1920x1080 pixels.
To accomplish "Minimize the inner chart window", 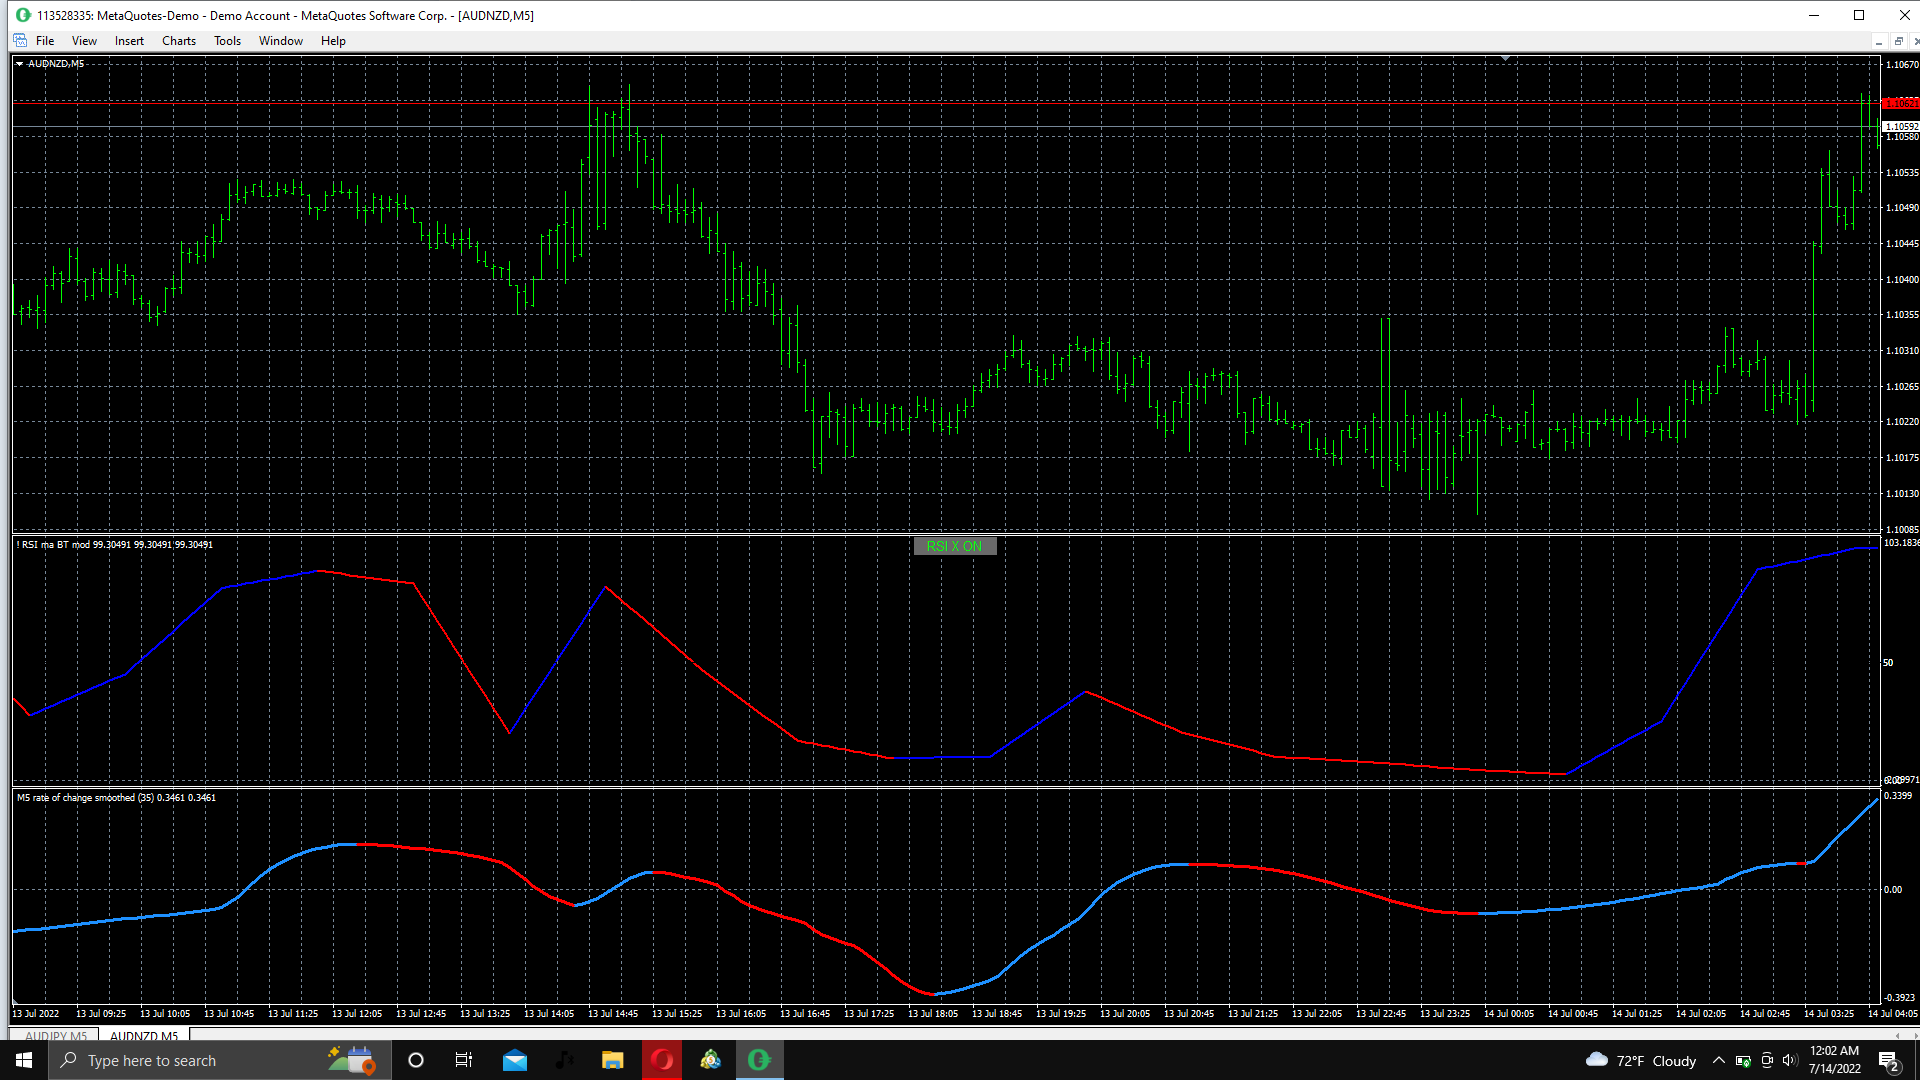I will (x=1878, y=41).
